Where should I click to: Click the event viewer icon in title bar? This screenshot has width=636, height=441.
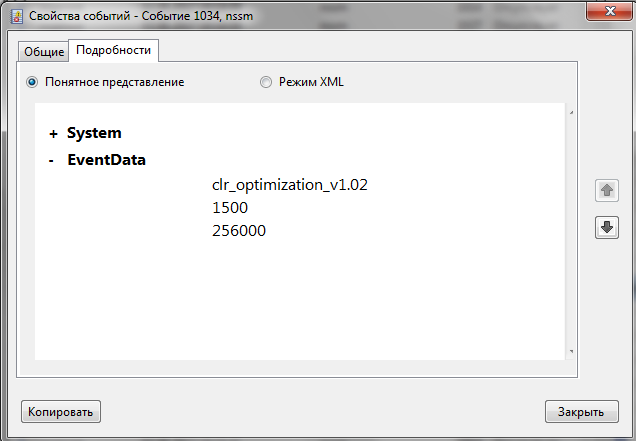click(17, 16)
